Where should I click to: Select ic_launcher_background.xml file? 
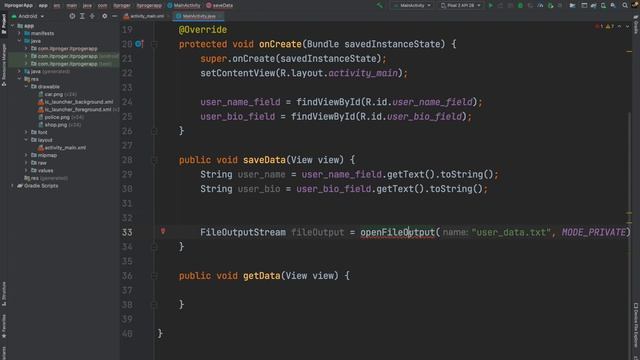[x=76, y=102]
